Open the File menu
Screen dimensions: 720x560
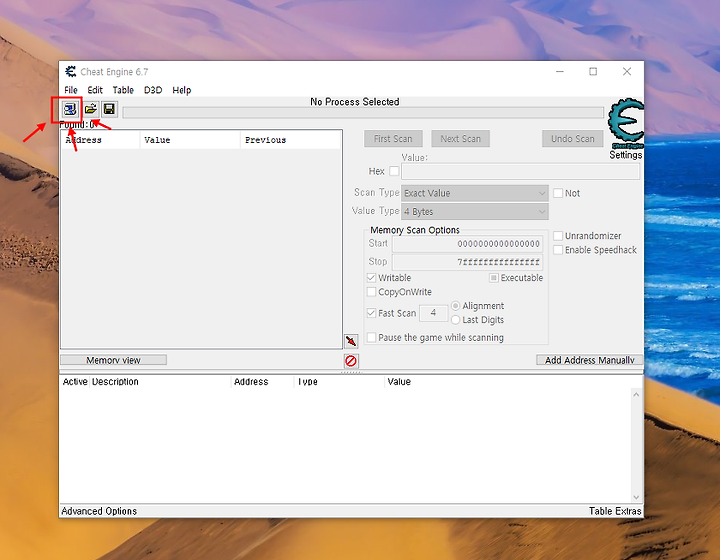(x=71, y=90)
